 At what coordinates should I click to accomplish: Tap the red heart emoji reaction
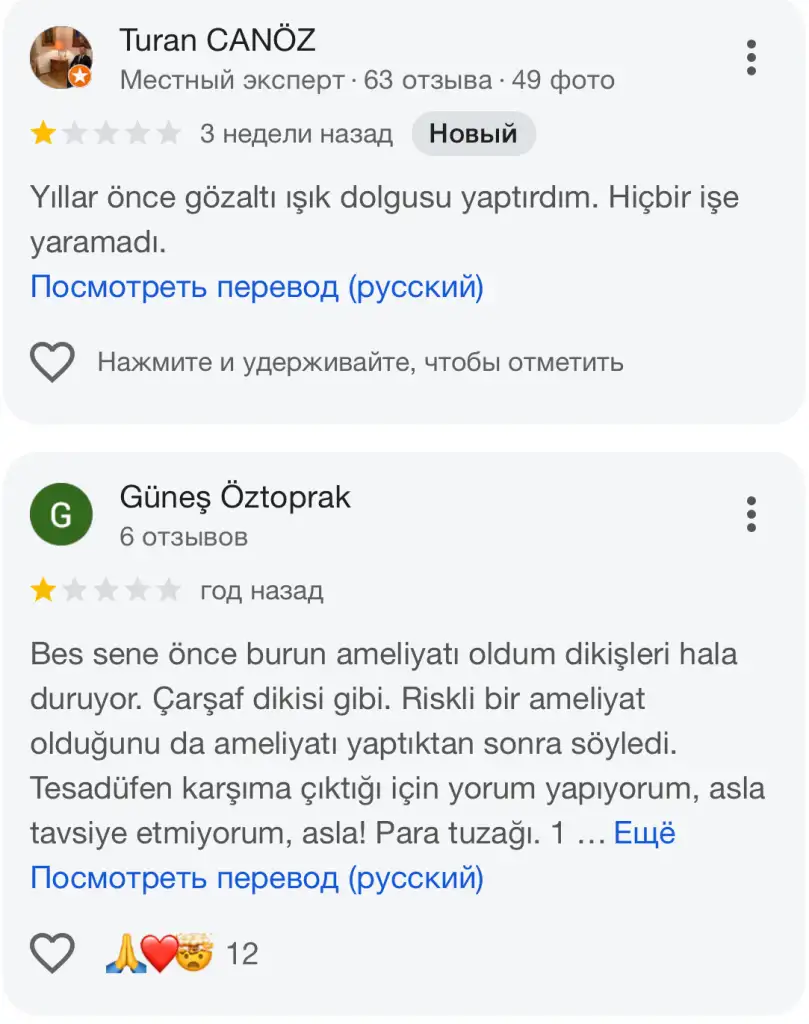158,954
